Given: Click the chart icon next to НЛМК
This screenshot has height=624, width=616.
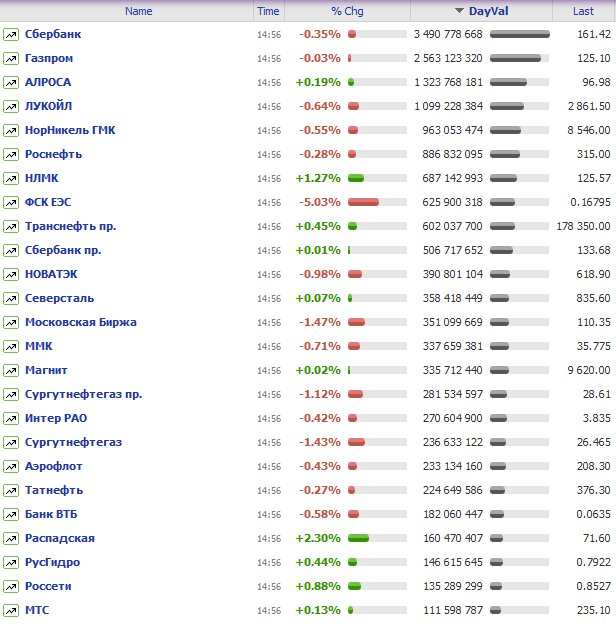Looking at the screenshot, I should point(11,178).
